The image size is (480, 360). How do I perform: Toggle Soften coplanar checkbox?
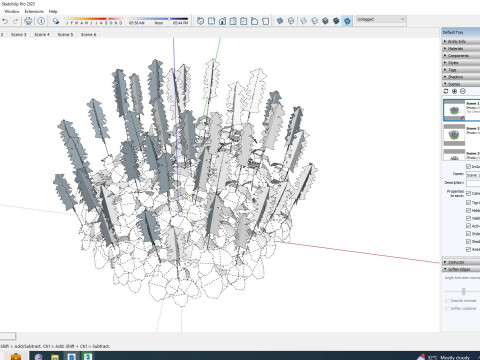(x=447, y=308)
